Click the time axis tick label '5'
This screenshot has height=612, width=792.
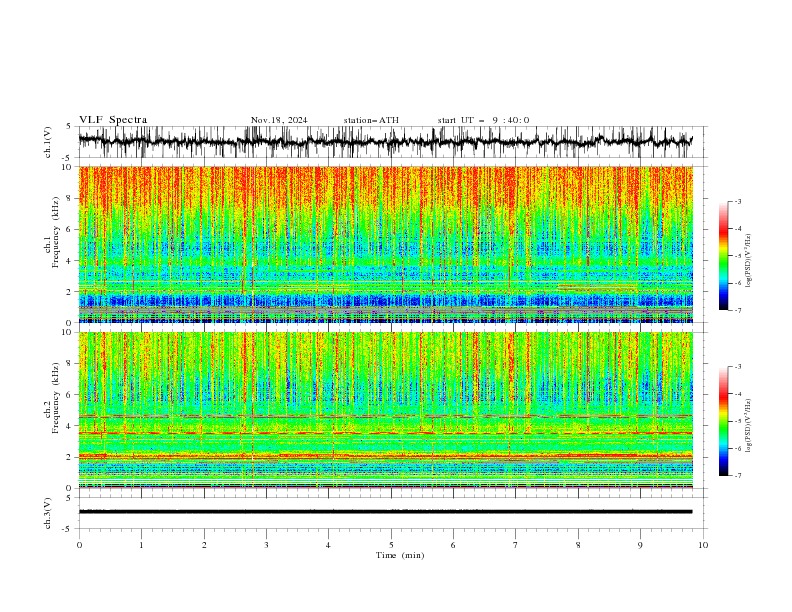point(391,545)
